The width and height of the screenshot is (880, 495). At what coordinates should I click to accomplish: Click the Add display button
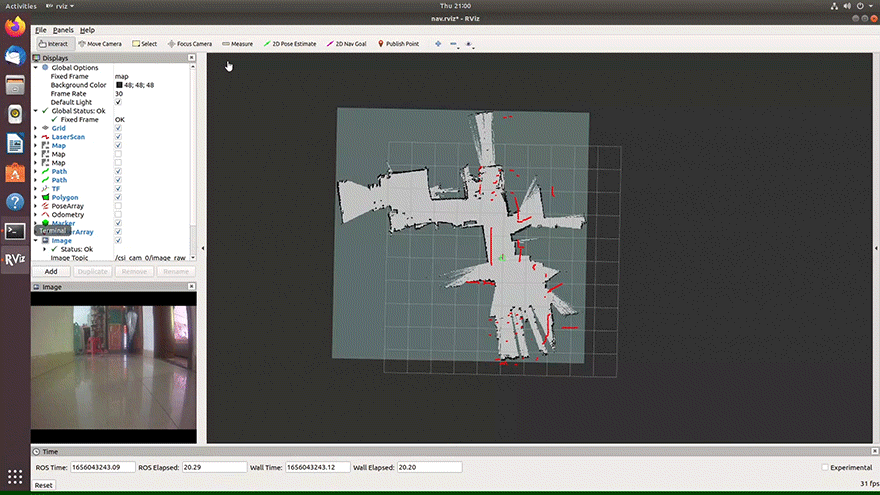(x=50, y=271)
